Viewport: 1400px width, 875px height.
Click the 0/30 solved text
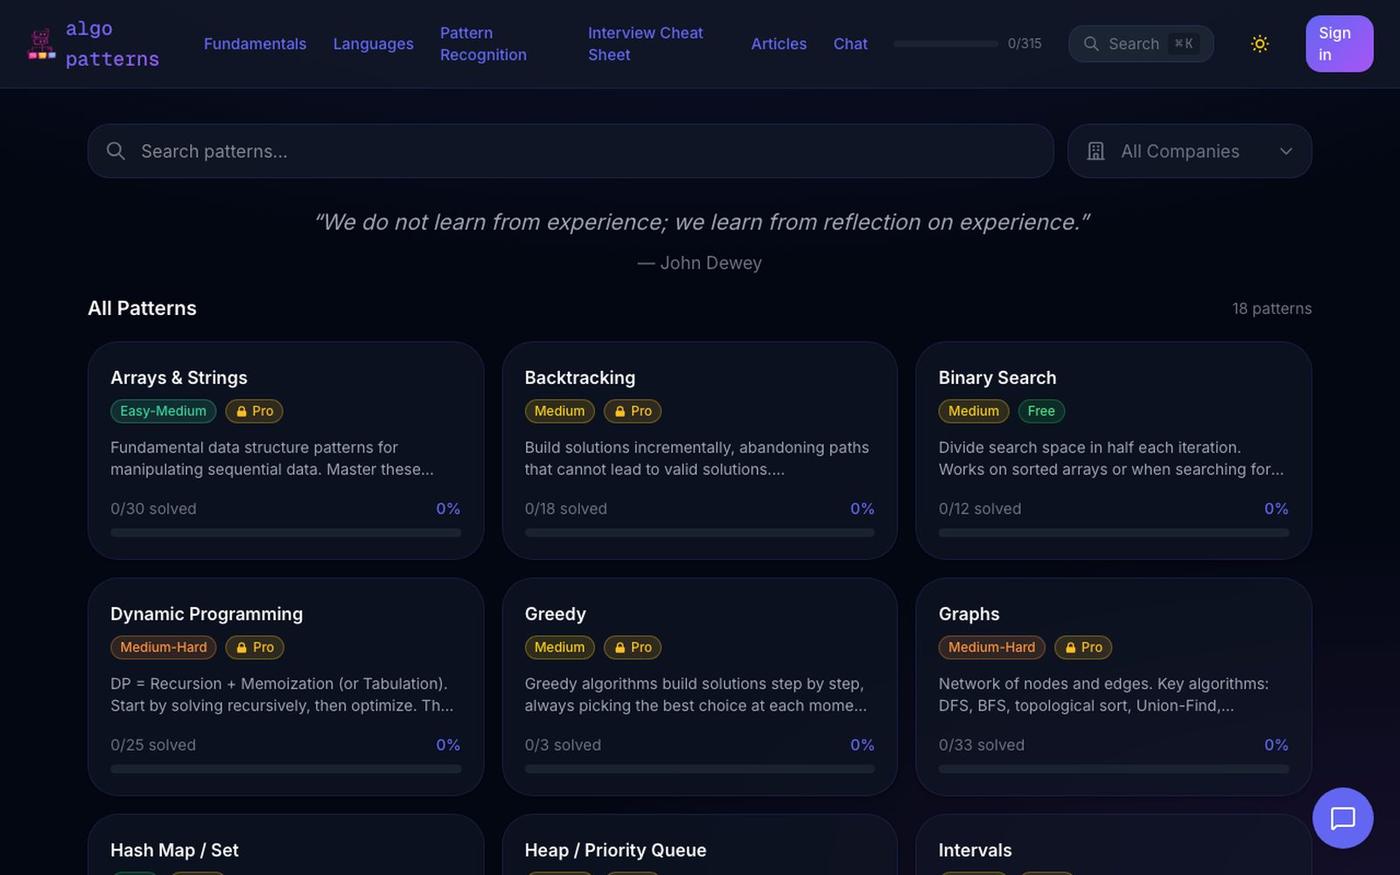click(x=153, y=509)
